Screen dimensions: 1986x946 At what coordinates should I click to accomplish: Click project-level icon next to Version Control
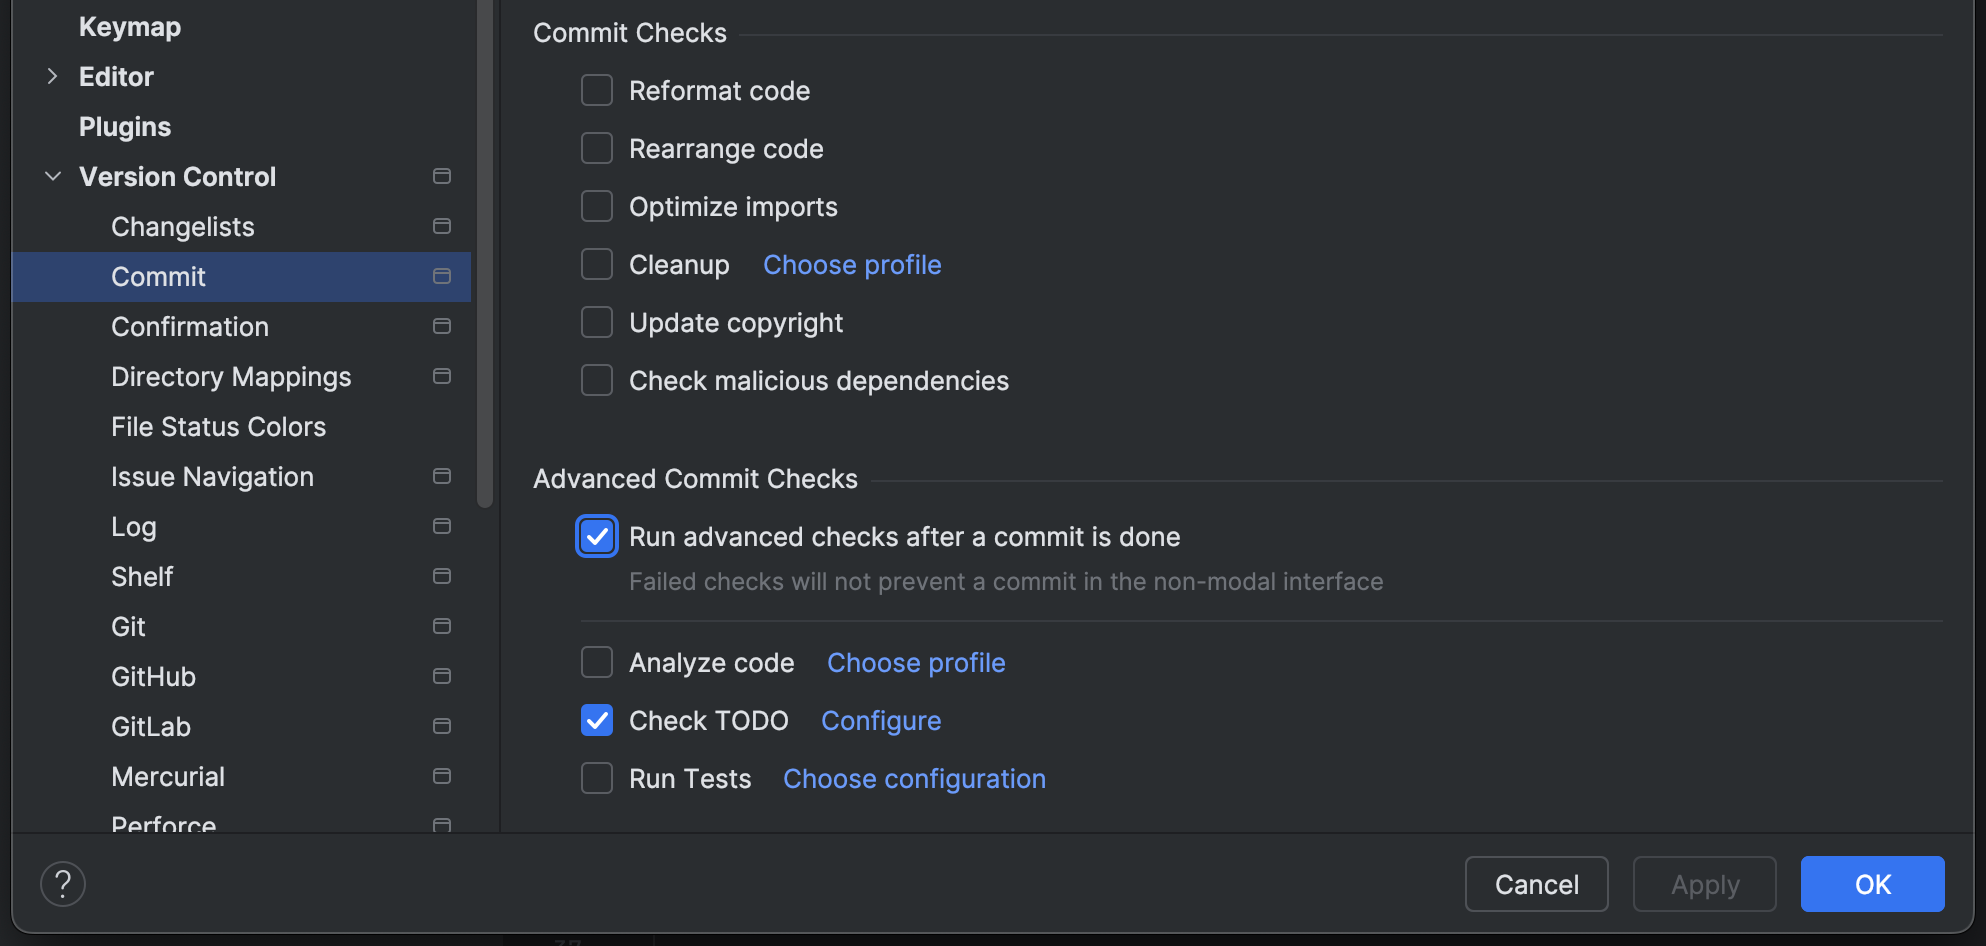(x=442, y=177)
